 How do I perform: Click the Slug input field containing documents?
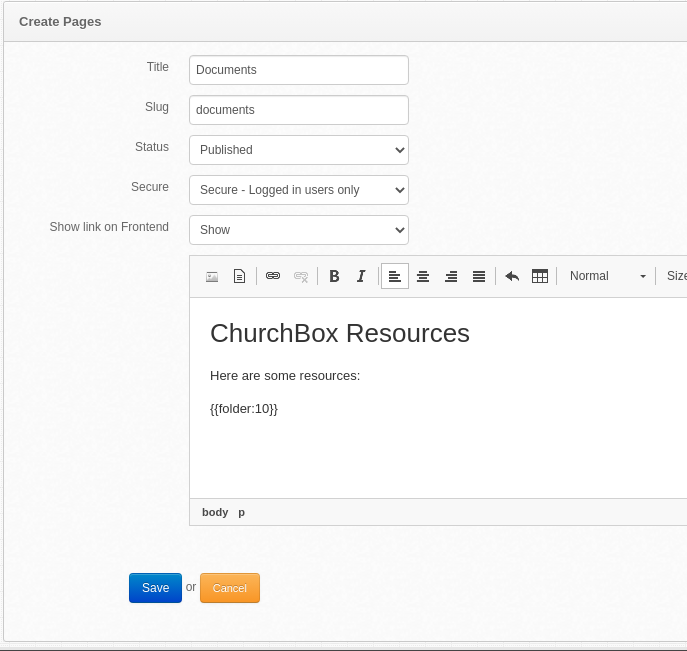(x=299, y=110)
